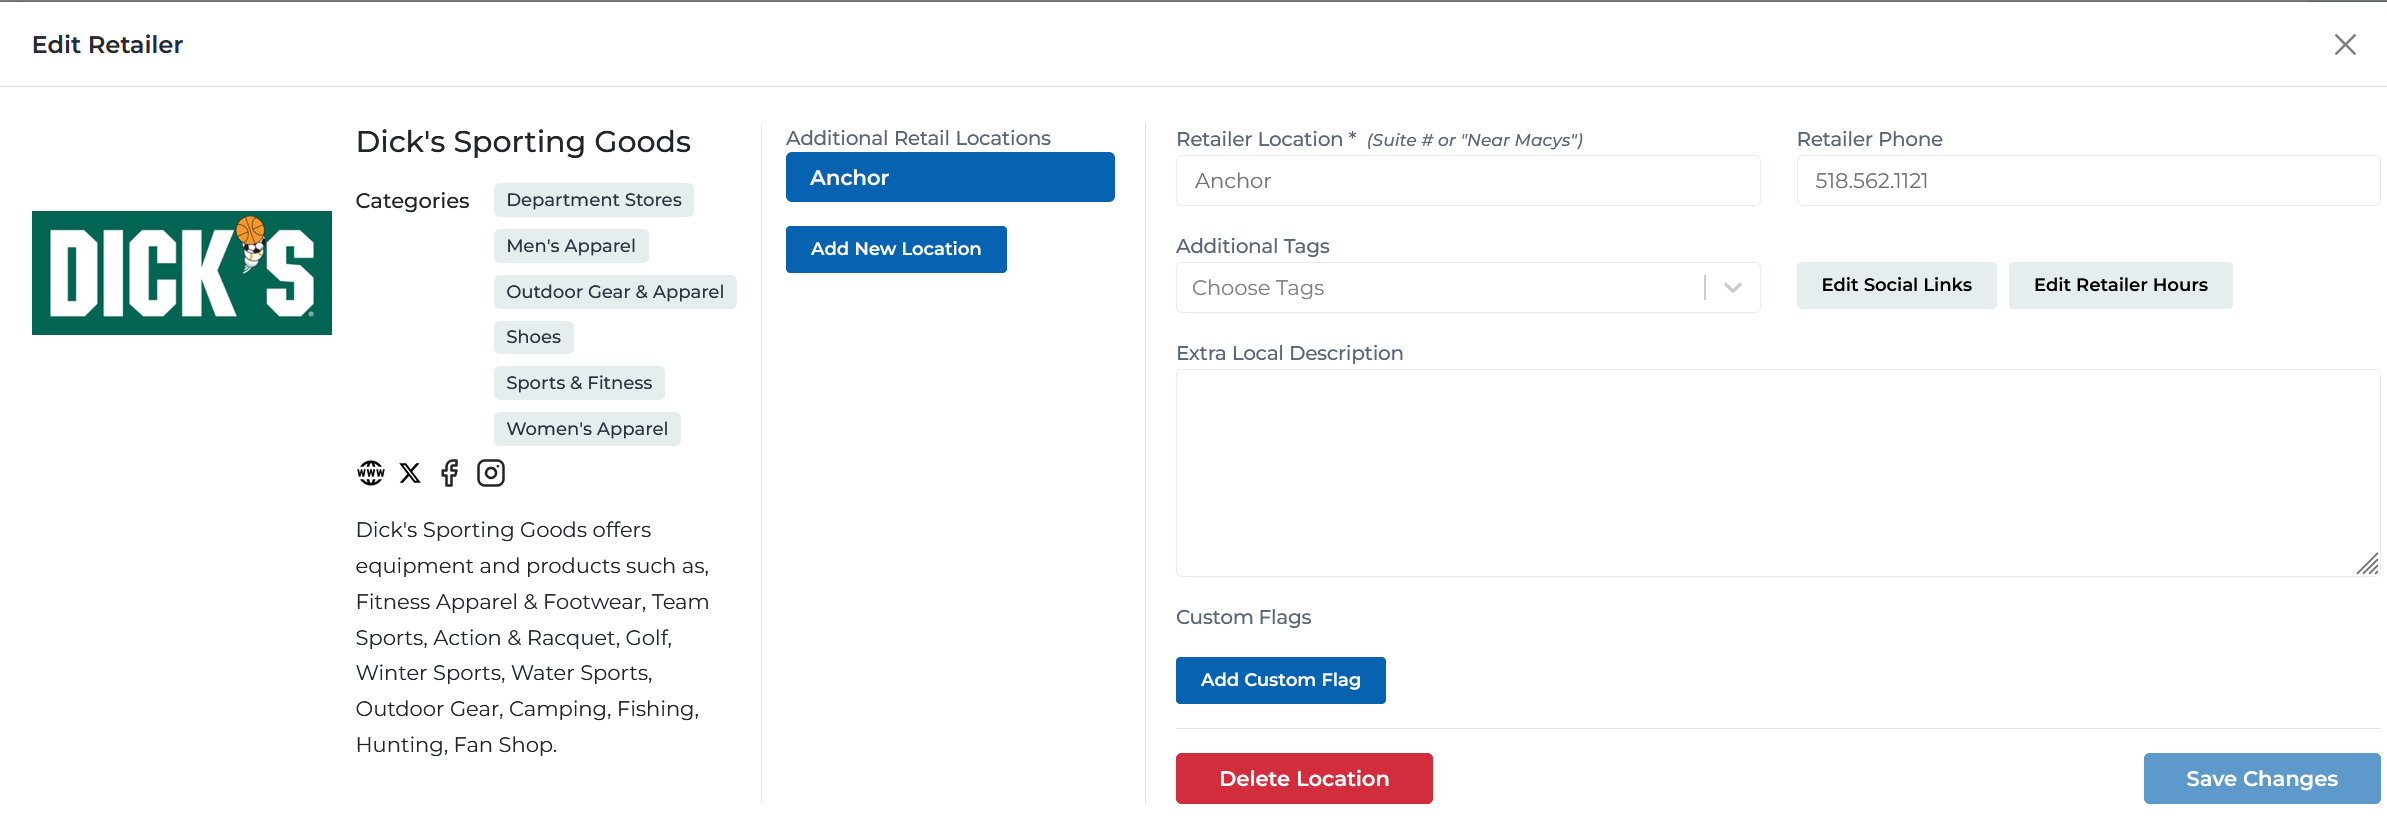The height and width of the screenshot is (820, 2387).
Task: Click Edit Retailer Hours button
Action: point(2121,285)
